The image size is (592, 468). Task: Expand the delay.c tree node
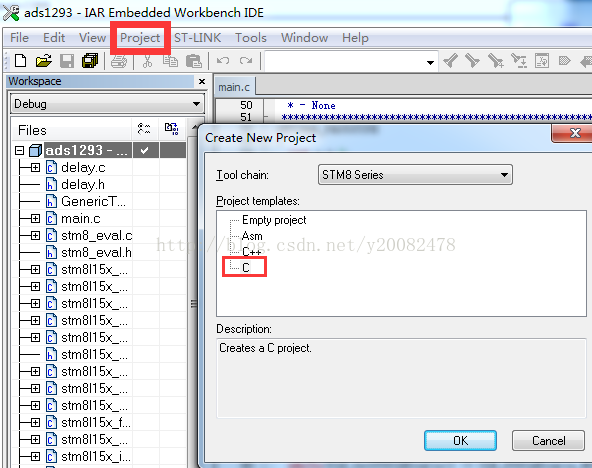35,167
